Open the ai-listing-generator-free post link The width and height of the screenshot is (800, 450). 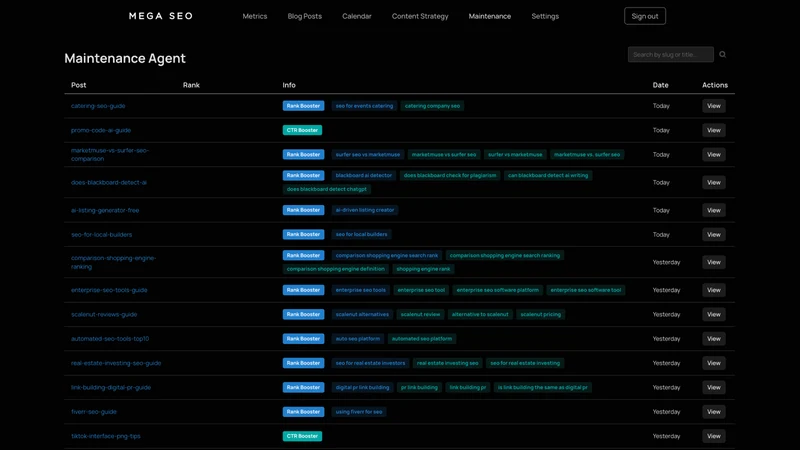[x=105, y=210]
